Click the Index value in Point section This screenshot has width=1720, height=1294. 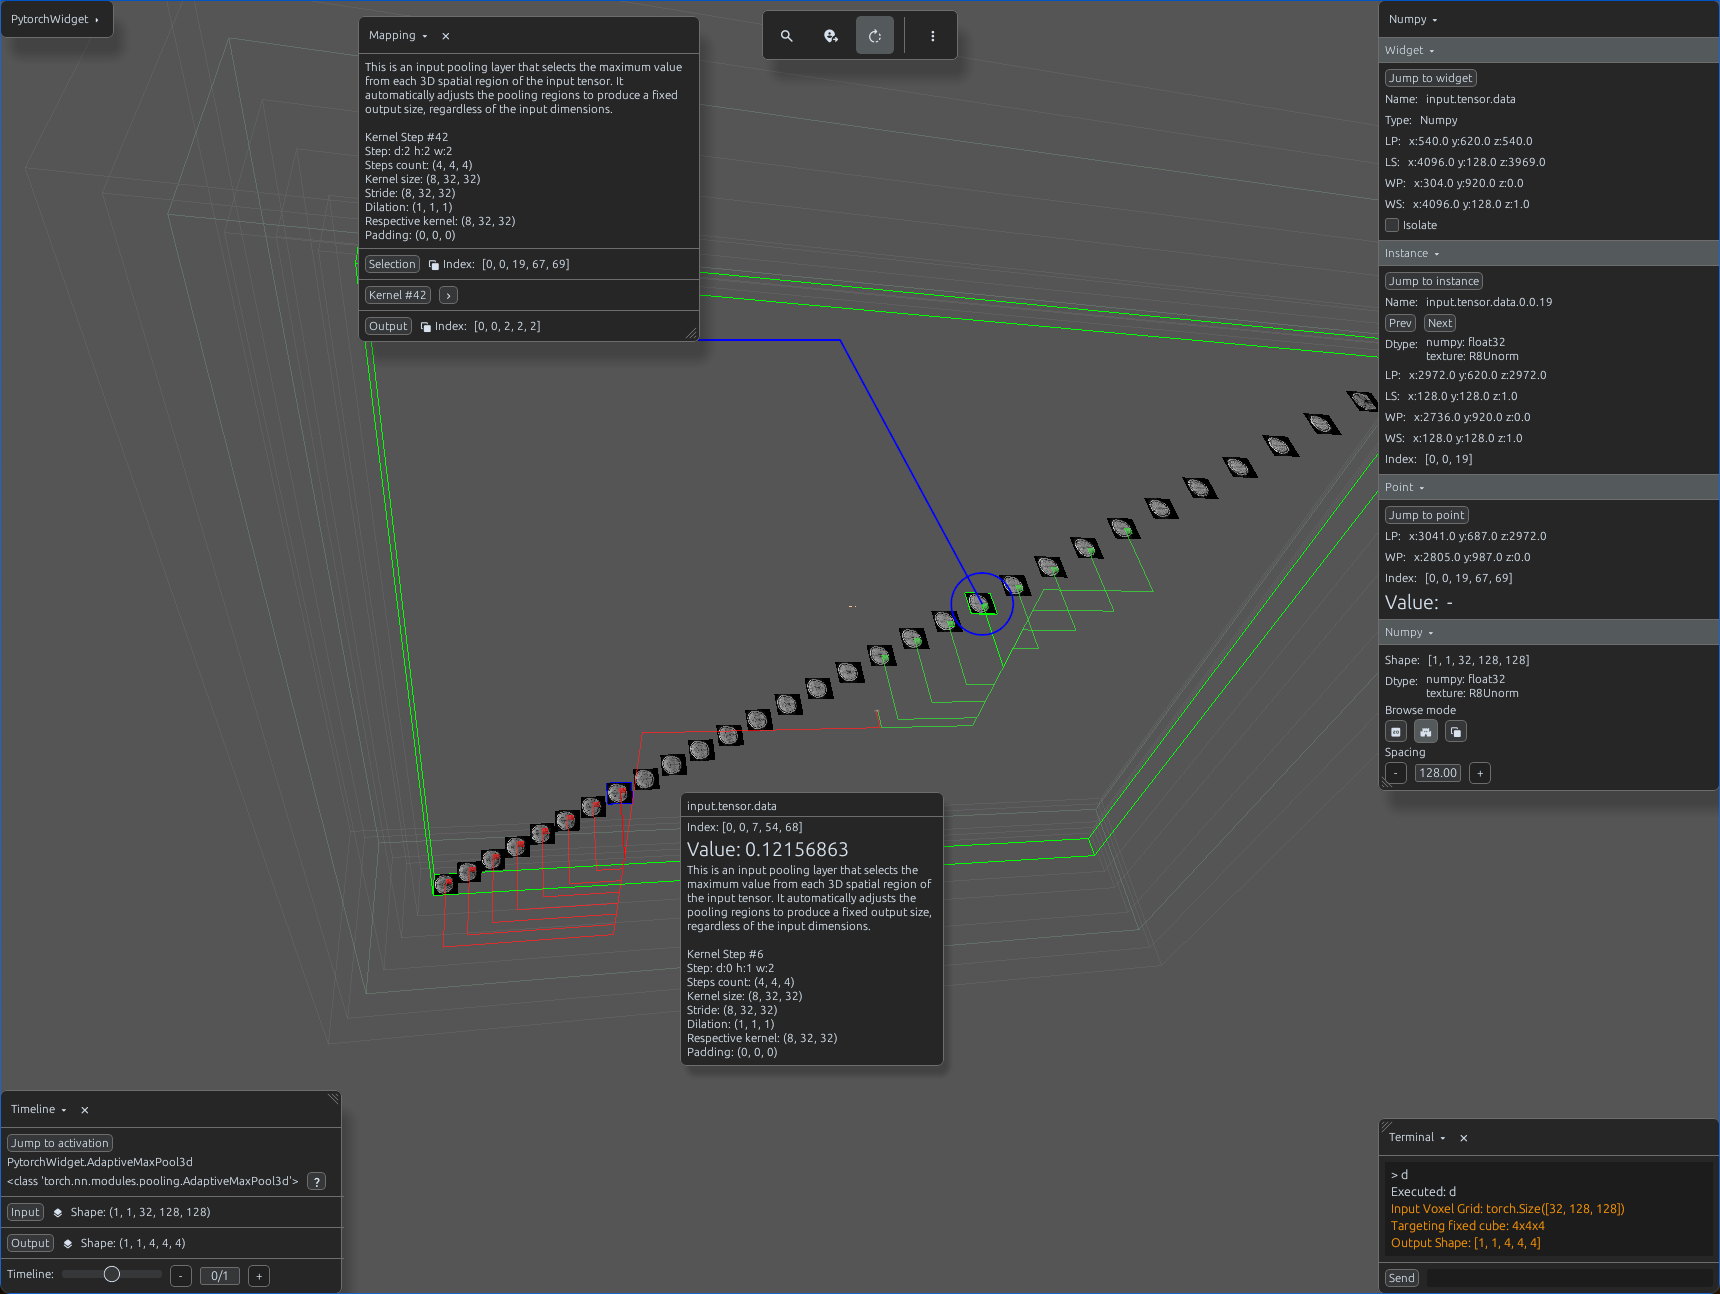pyautogui.click(x=1468, y=578)
